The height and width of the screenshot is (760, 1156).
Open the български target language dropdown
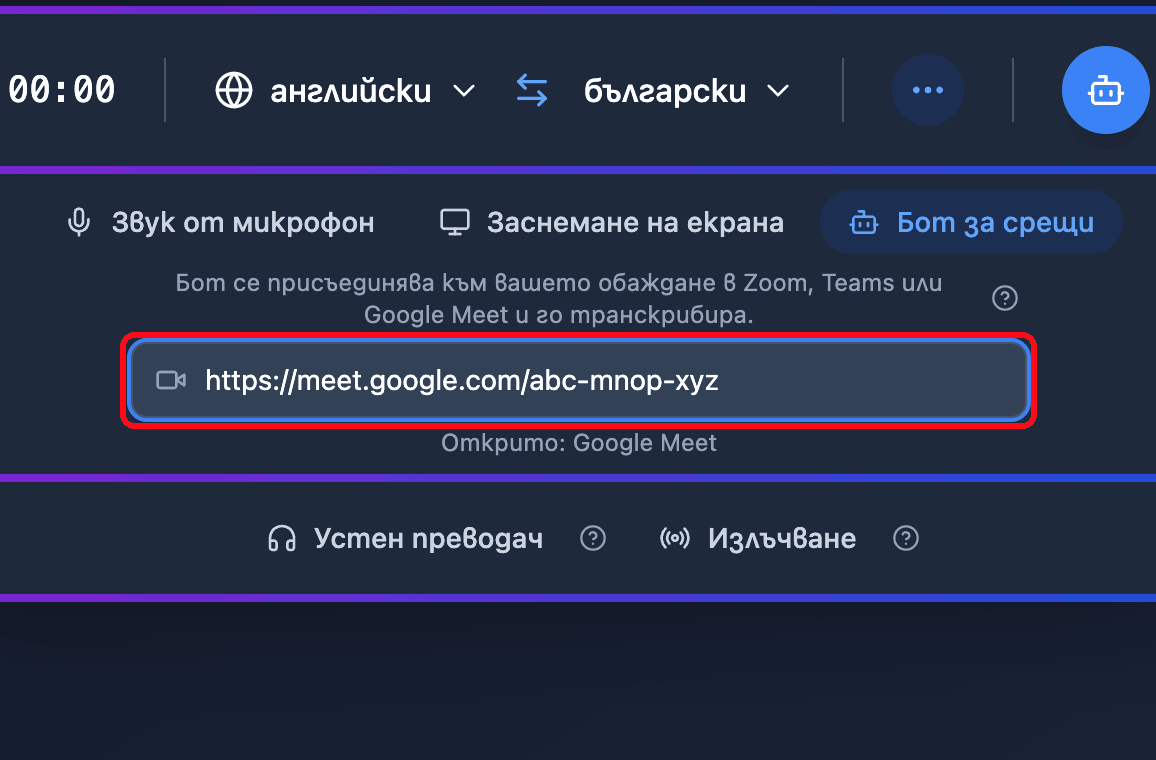686,91
